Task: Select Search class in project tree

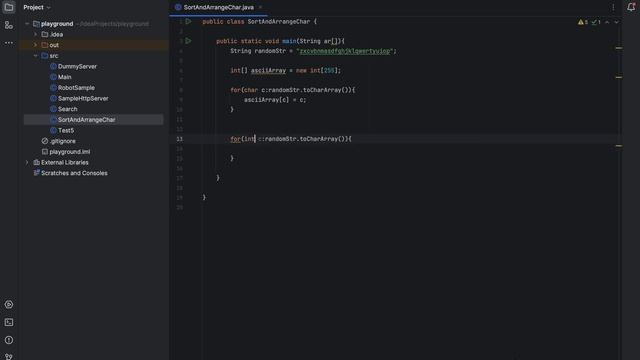Action: [67, 109]
